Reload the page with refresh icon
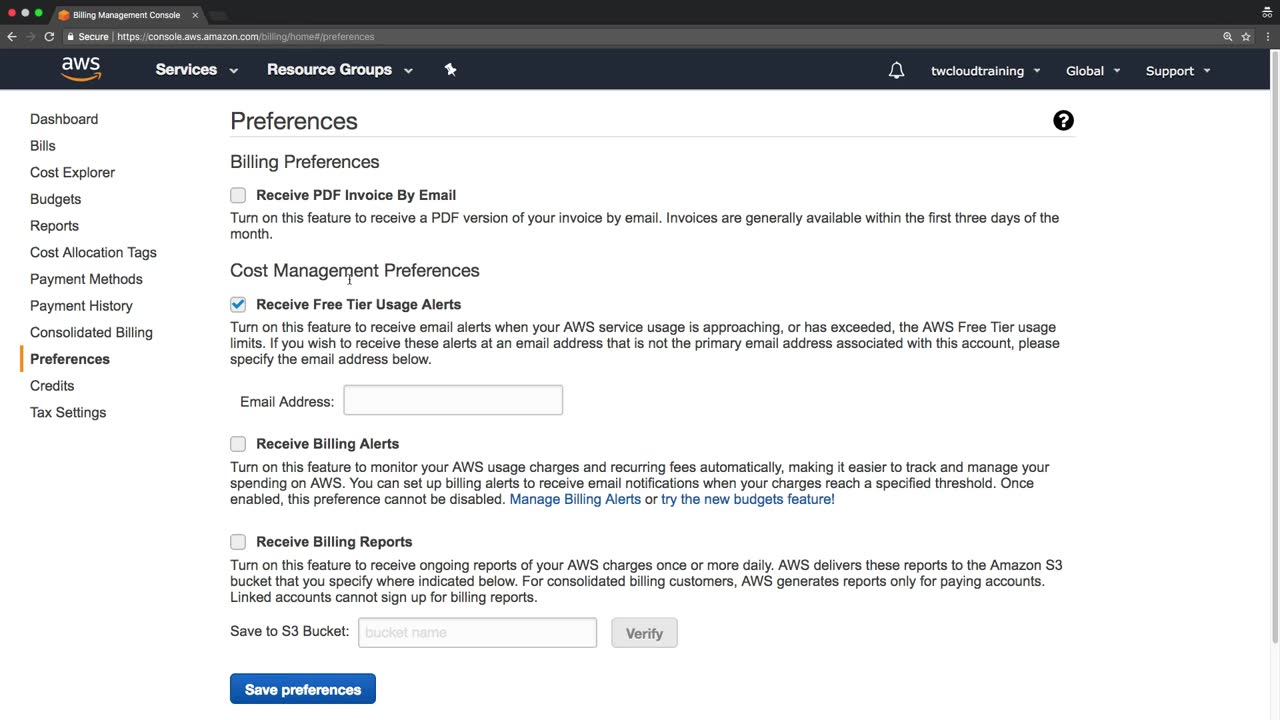Image resolution: width=1280 pixels, height=720 pixels. (49, 37)
